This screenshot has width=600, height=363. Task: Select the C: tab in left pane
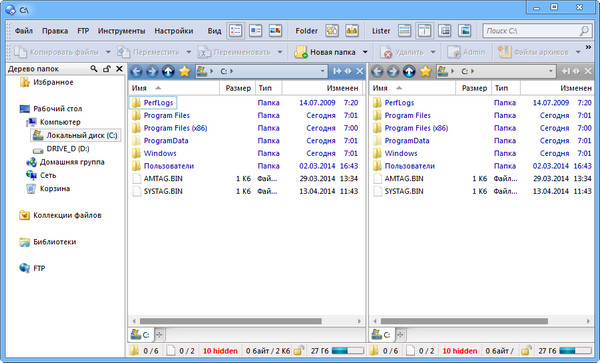(x=141, y=335)
